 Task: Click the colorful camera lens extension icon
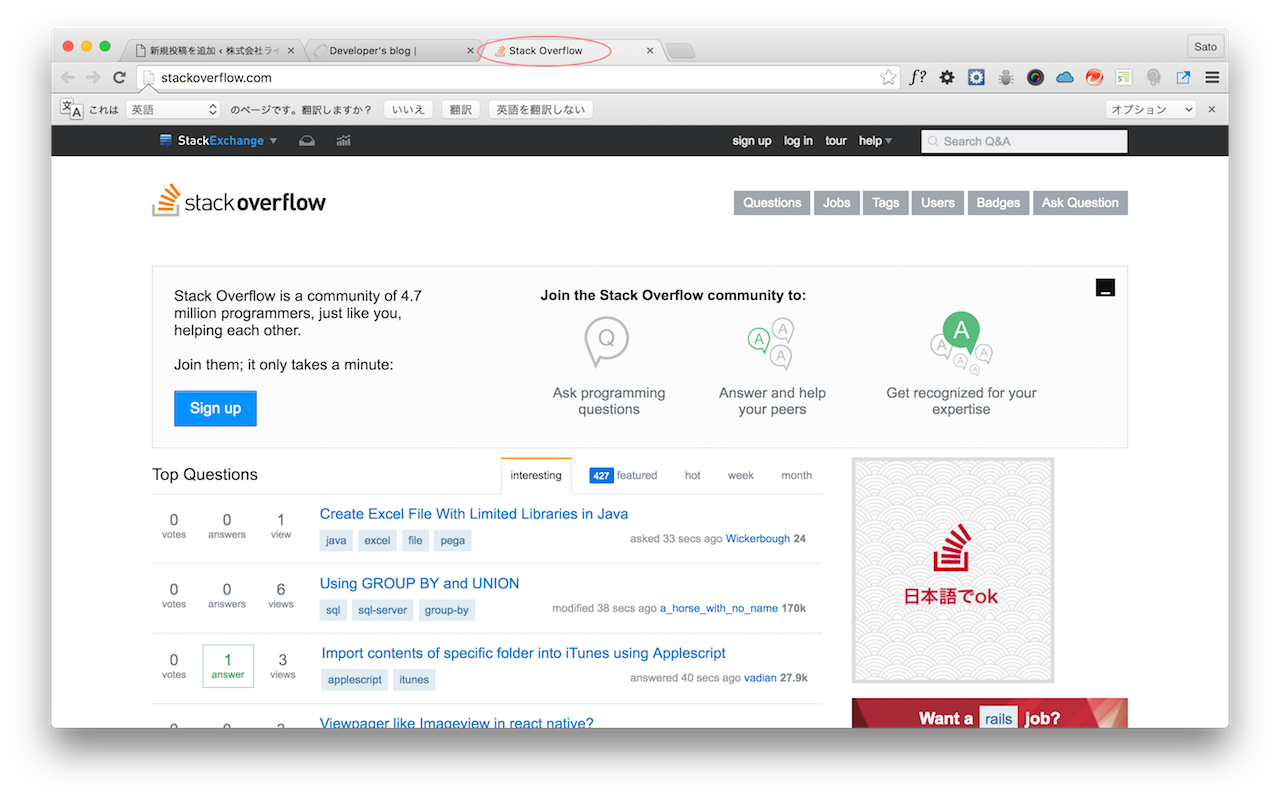pos(1035,77)
